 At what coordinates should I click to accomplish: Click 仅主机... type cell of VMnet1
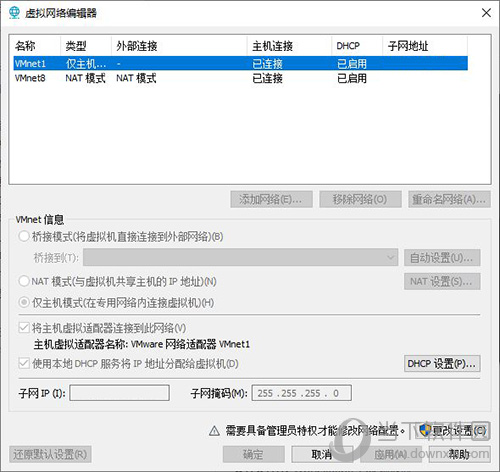click(86, 63)
